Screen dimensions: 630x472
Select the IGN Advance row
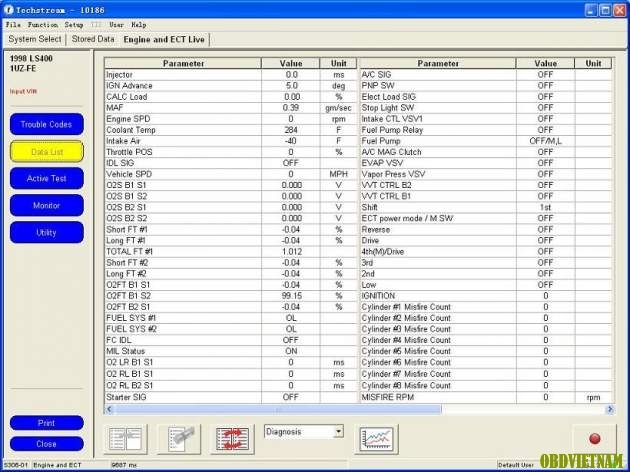(x=231, y=86)
